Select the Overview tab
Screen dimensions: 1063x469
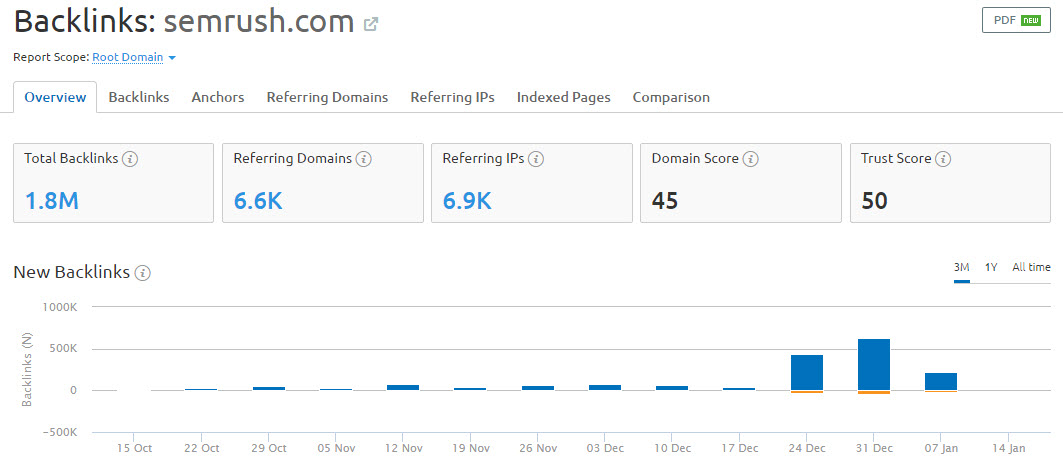click(x=55, y=98)
